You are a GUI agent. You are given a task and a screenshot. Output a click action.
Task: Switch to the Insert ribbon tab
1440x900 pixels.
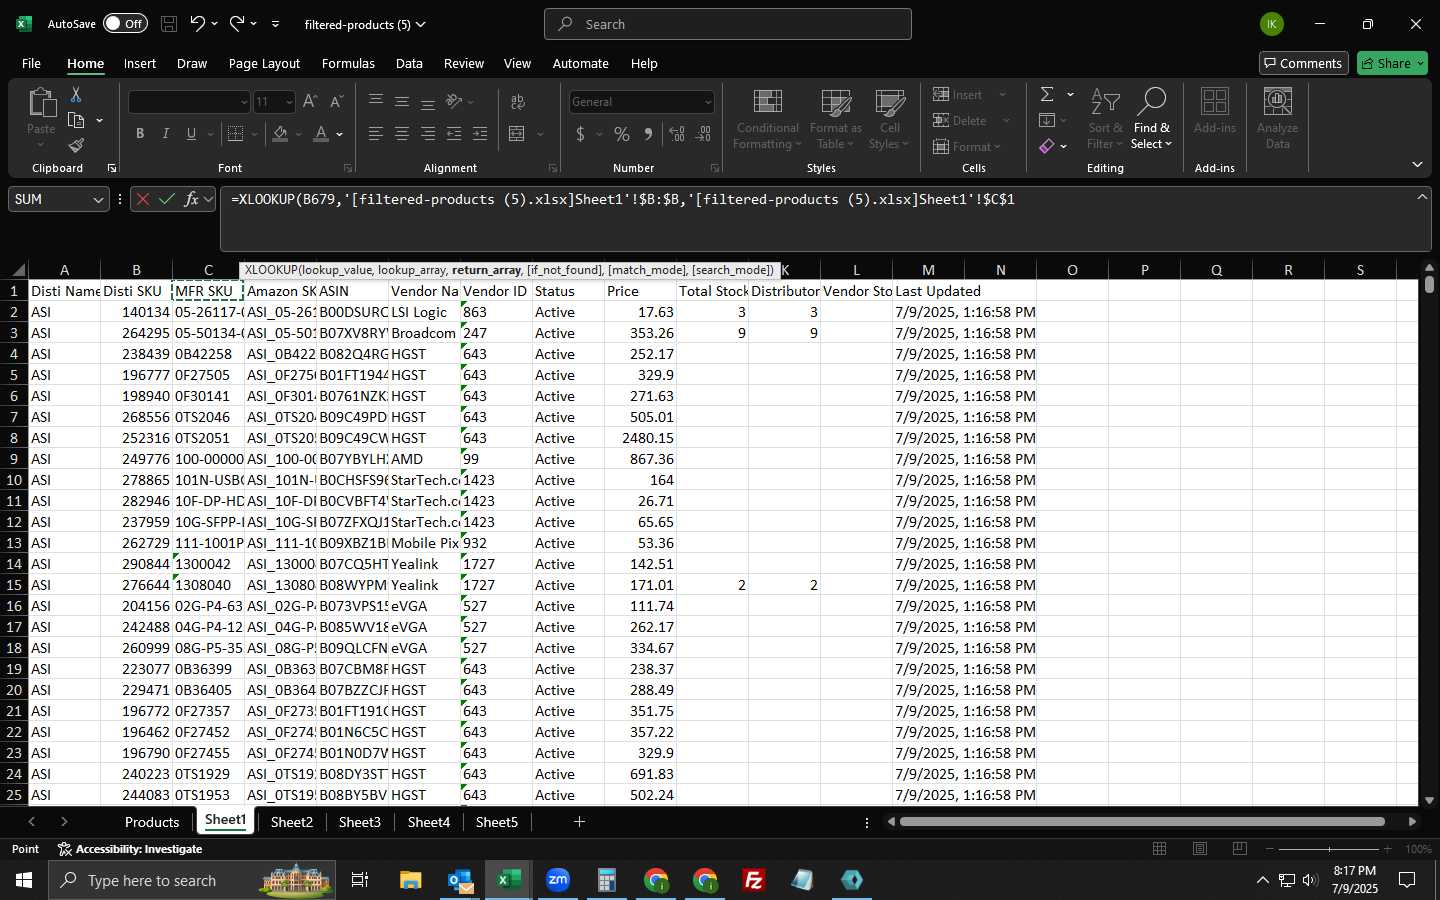(140, 63)
